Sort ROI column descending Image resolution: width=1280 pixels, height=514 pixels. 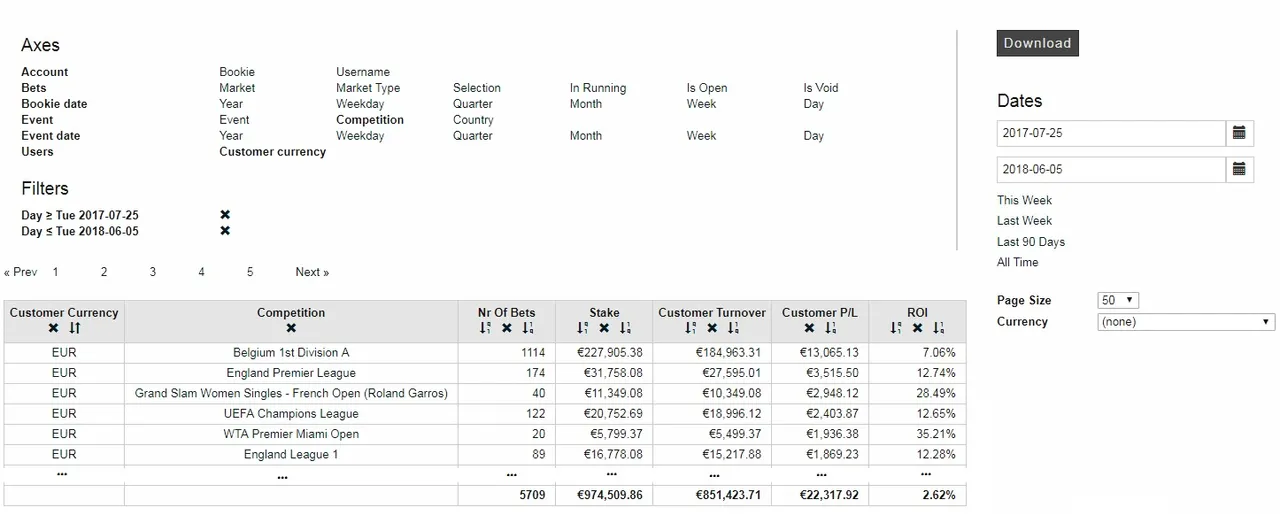(x=896, y=328)
